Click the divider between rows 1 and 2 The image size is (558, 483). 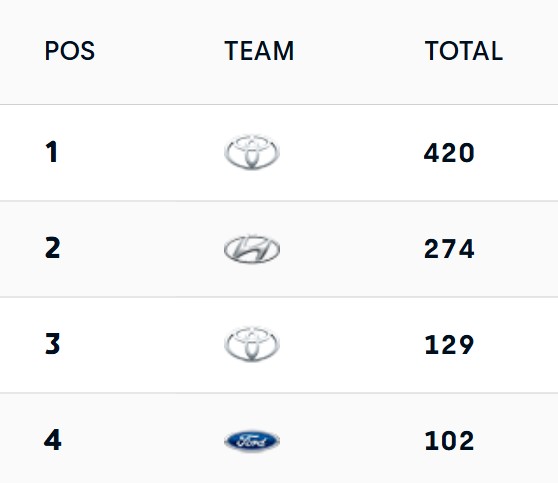point(279,201)
